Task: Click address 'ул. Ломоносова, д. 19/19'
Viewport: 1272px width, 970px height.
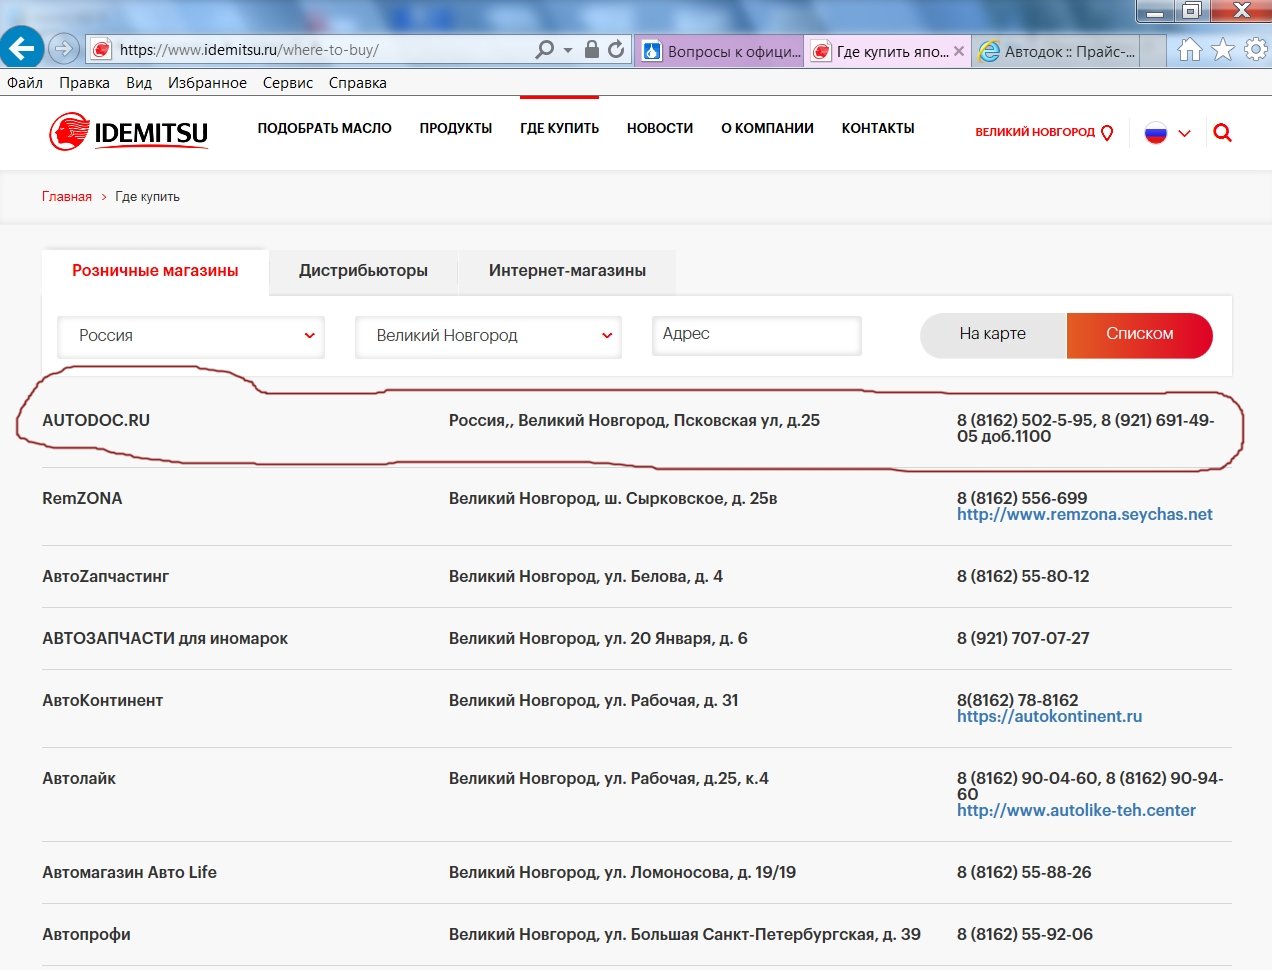Action: pyautogui.click(x=700, y=872)
